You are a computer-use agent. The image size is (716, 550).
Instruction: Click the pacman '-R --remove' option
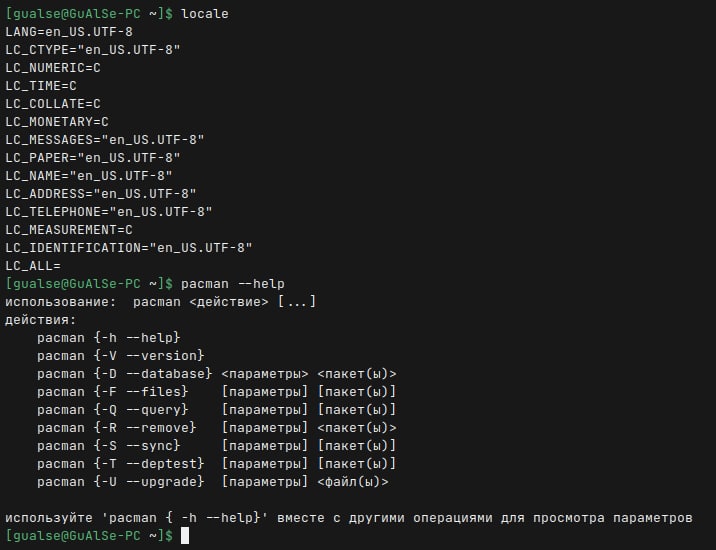[145, 427]
